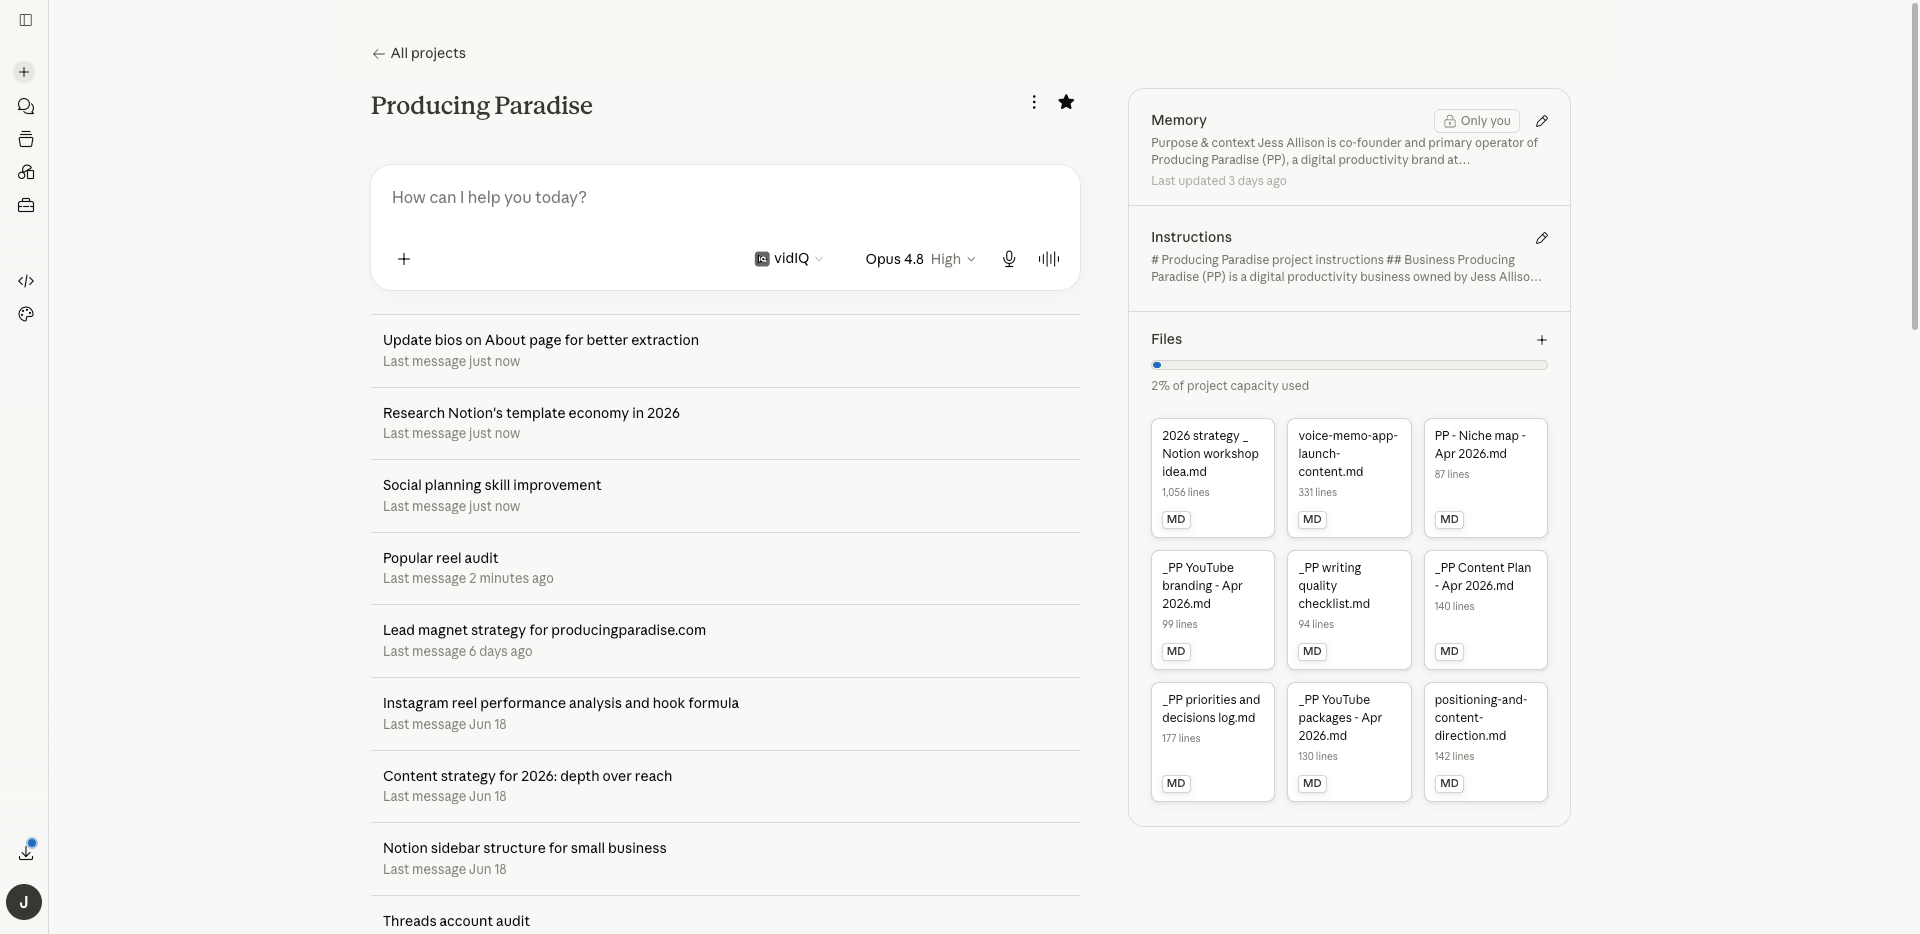1920x934 pixels.
Task: Open file 'voice-memo-app-launch-content.md'
Action: tap(1349, 478)
